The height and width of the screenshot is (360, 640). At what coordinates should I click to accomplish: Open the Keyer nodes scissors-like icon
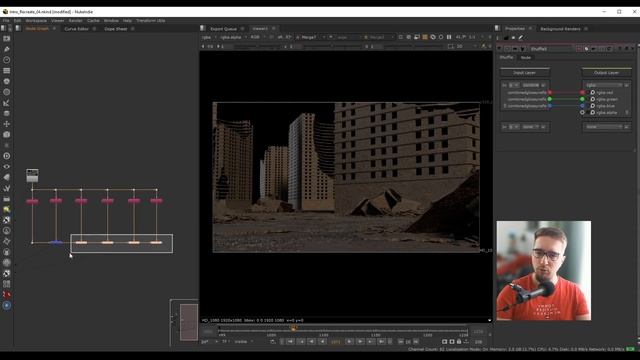click(x=7, y=103)
